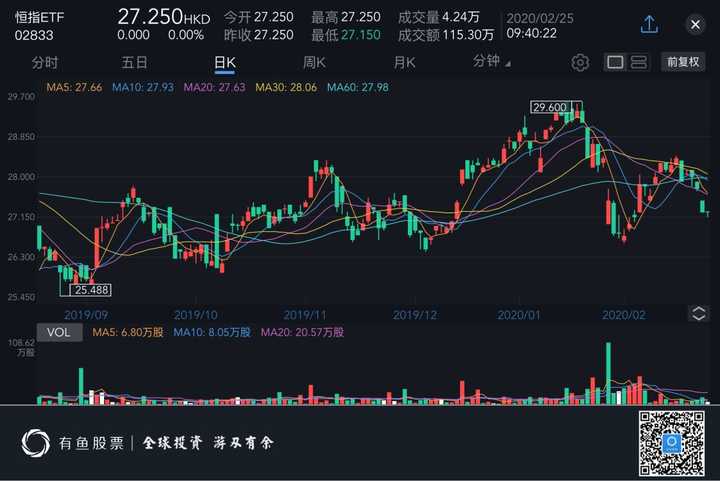The width and height of the screenshot is (720, 481).
Task: Click the 25.488 low price marker
Action: 90,290
